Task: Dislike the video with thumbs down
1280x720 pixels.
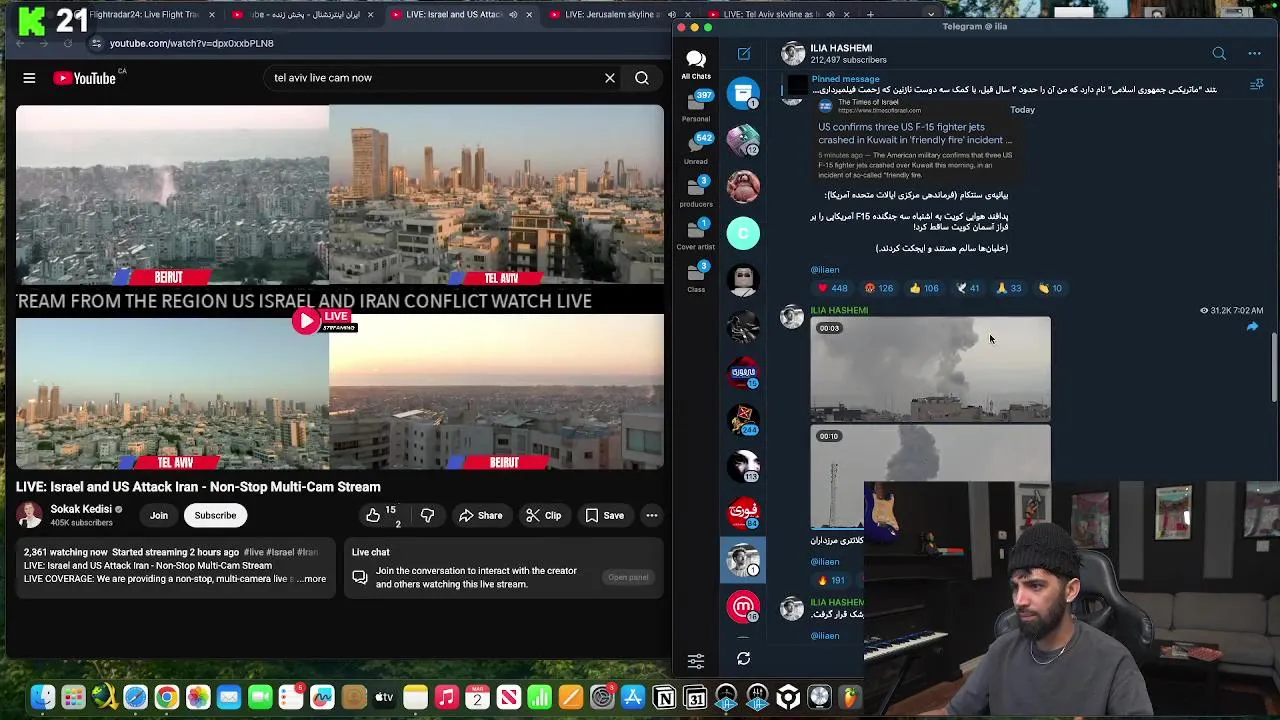Action: click(x=428, y=515)
